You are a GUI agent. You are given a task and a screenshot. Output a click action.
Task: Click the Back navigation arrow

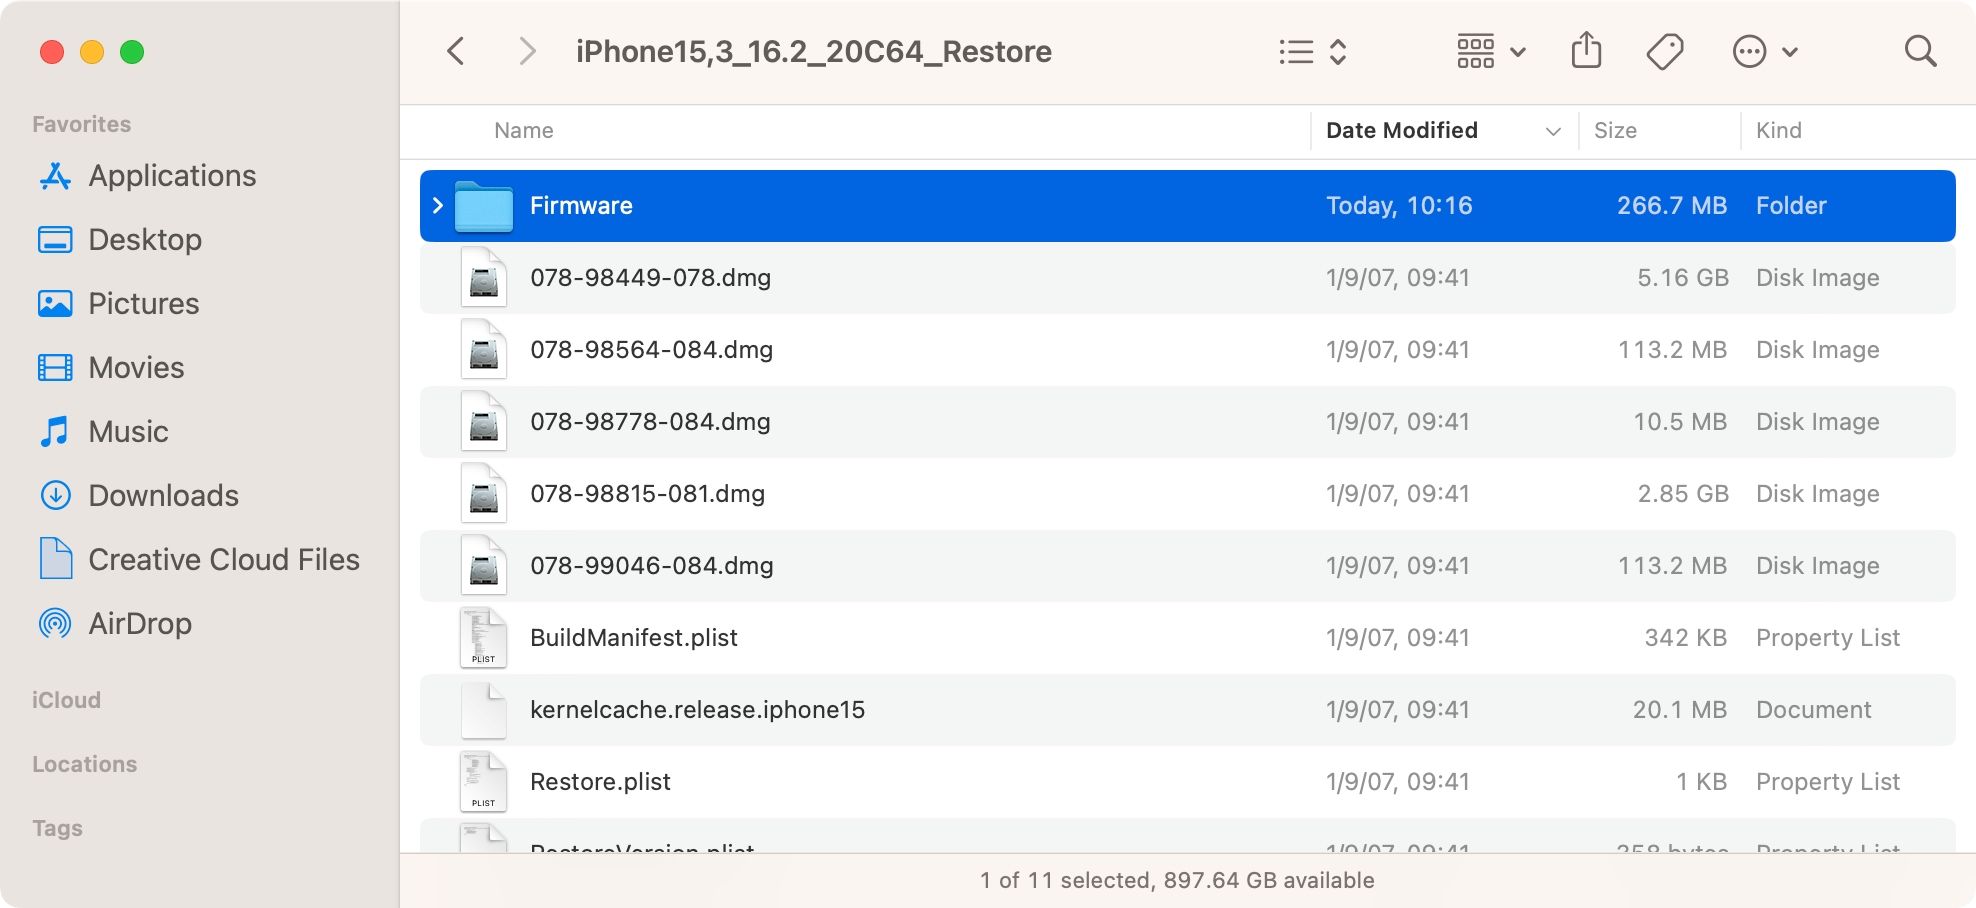[x=456, y=51]
